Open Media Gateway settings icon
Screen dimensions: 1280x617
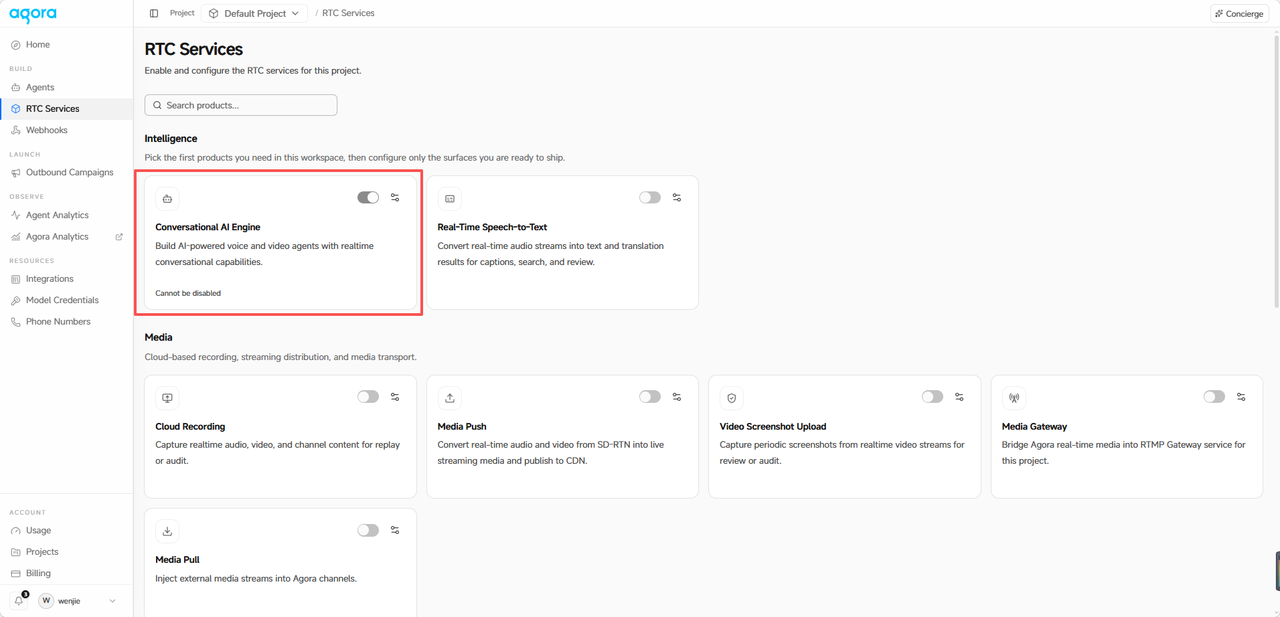1241,397
